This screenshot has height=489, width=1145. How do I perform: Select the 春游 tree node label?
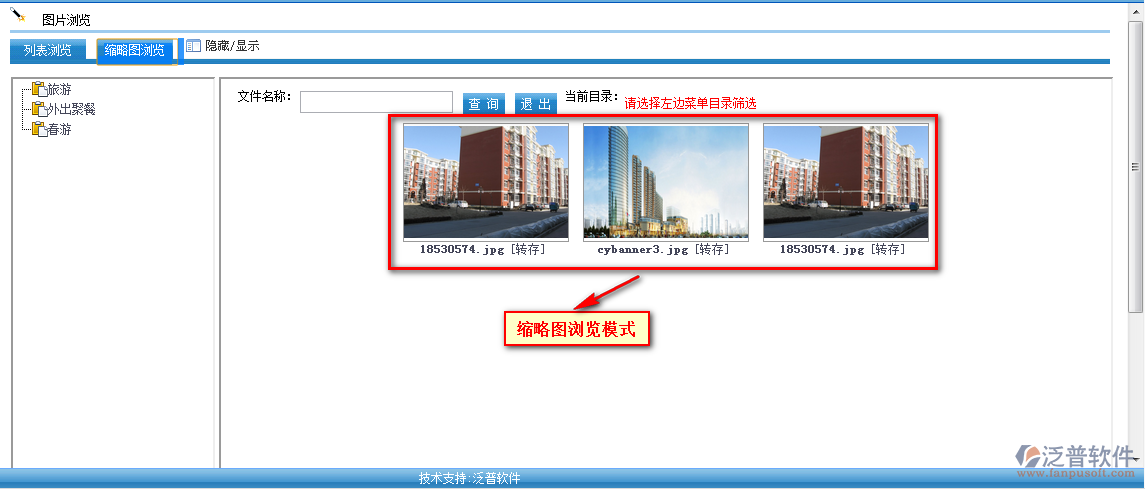click(x=59, y=130)
